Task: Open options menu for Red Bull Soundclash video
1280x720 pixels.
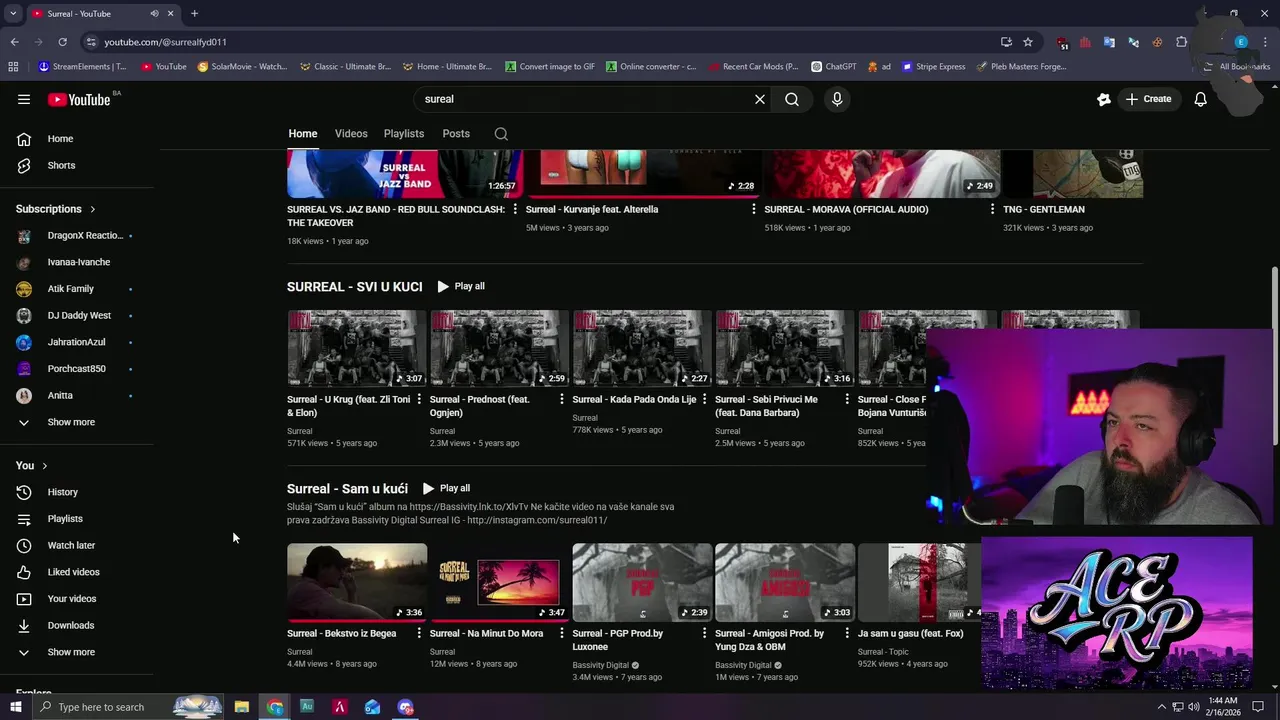Action: [515, 210]
